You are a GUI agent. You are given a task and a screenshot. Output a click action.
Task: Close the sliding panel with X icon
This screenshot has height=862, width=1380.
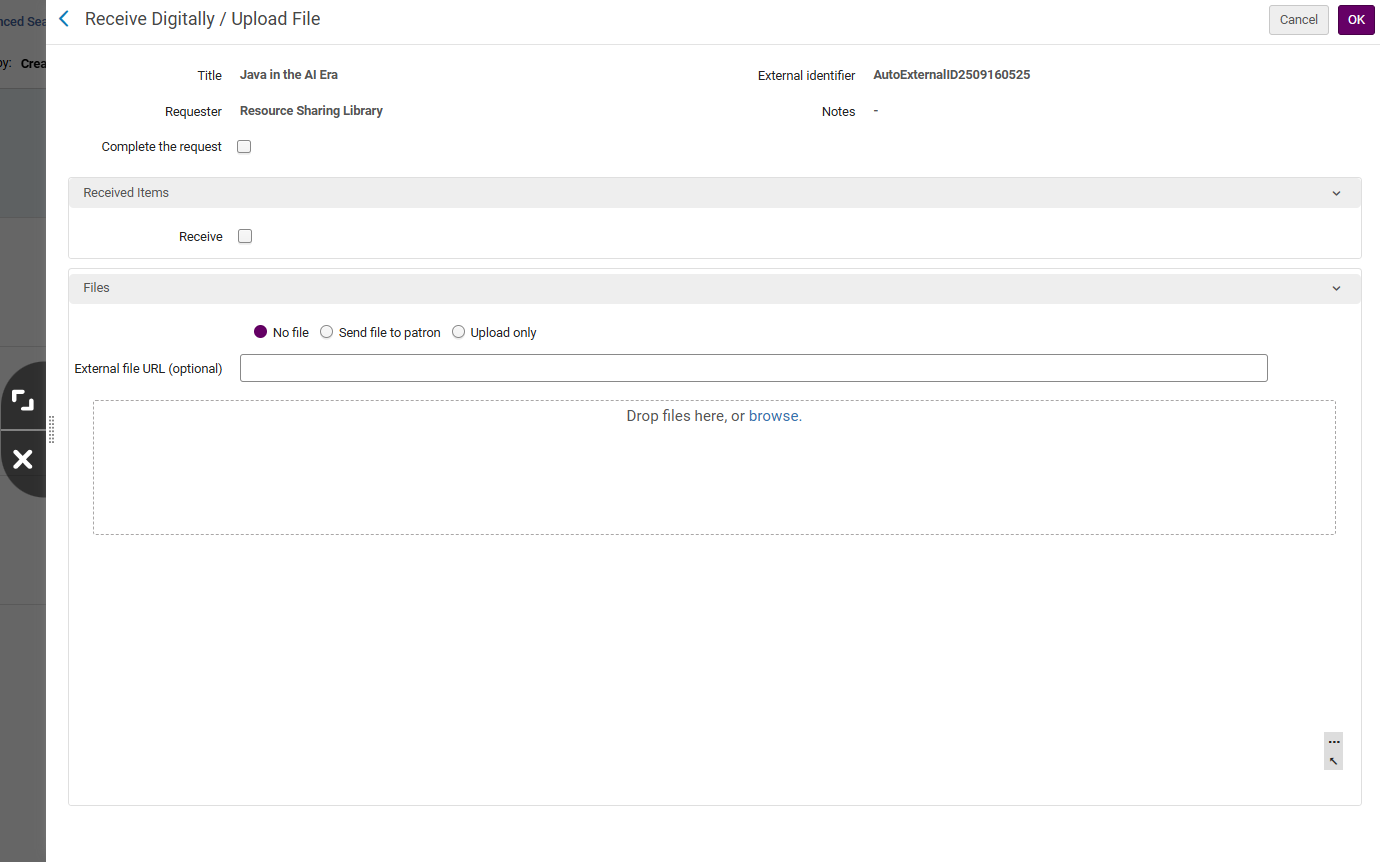coord(23,459)
